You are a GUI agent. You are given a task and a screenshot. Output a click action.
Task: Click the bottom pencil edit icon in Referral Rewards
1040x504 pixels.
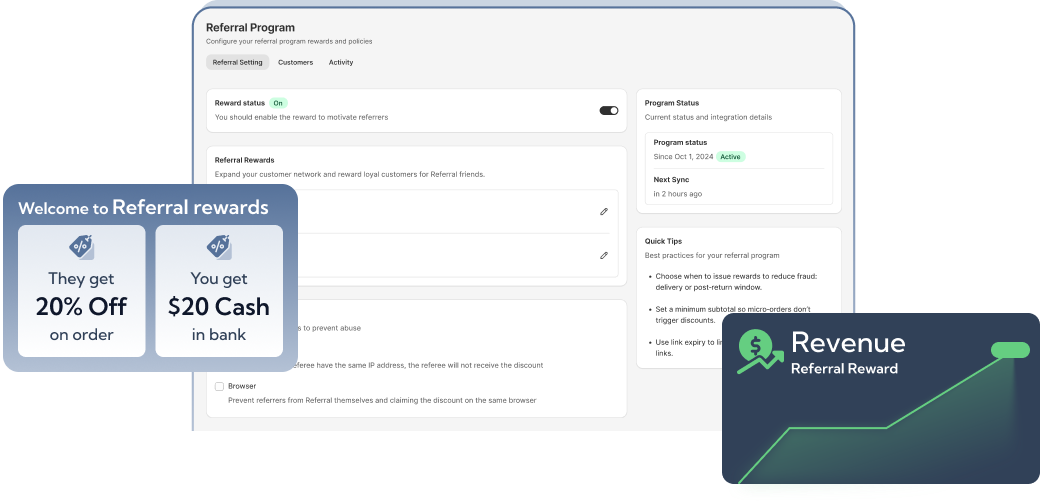(604, 256)
